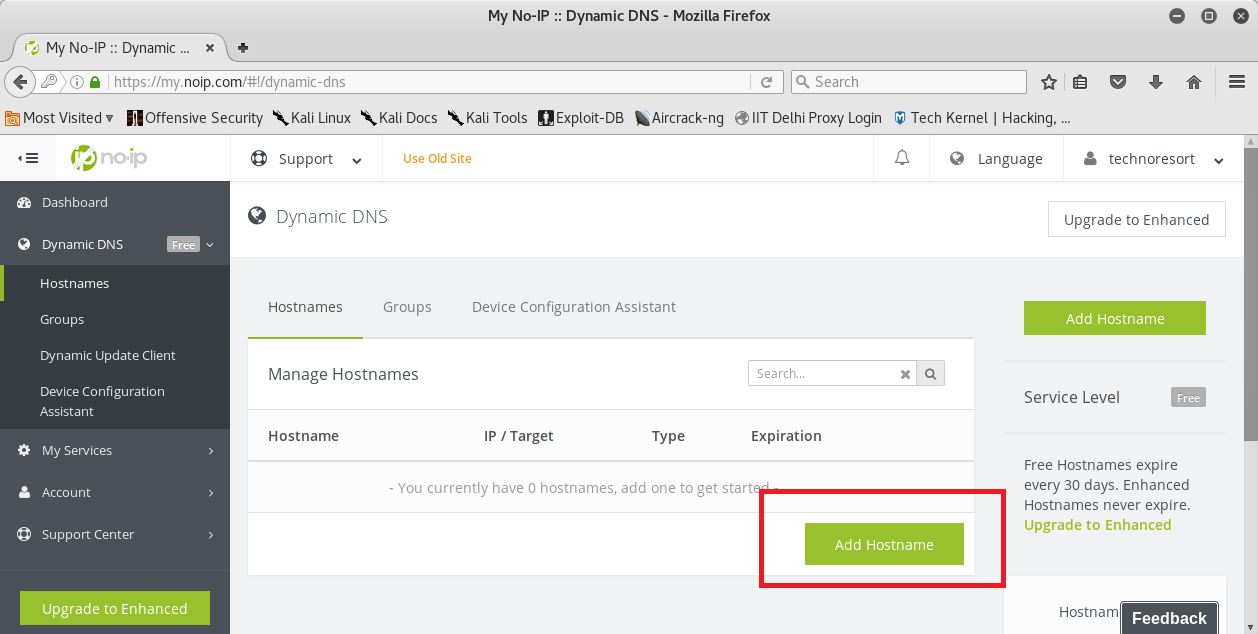Open Tech Kernel bookmark

tap(982, 117)
